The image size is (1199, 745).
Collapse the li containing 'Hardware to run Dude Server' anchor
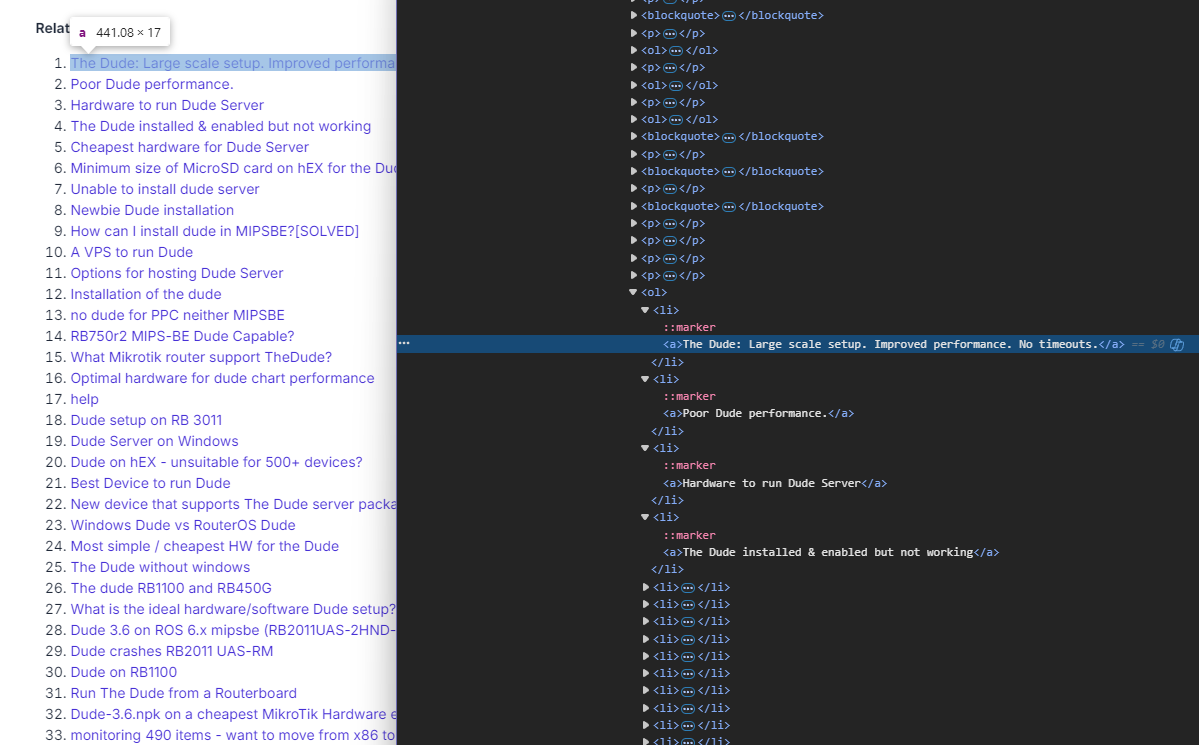click(645, 448)
